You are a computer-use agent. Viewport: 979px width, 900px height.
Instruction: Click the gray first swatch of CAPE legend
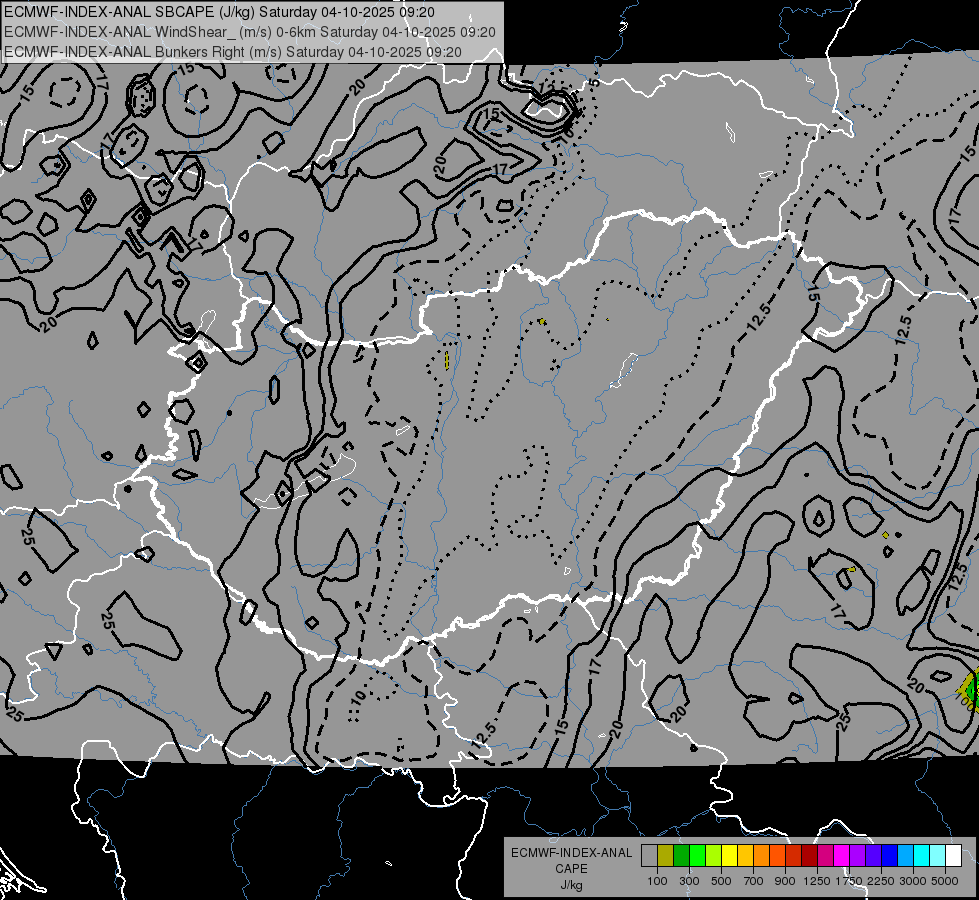pyautogui.click(x=649, y=856)
